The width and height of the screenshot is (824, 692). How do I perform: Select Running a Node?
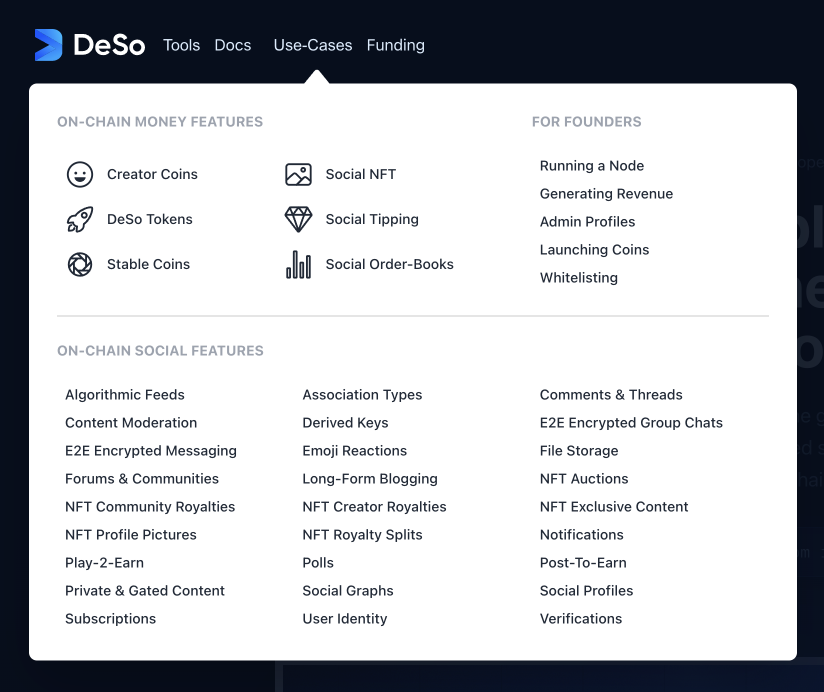[x=592, y=166]
